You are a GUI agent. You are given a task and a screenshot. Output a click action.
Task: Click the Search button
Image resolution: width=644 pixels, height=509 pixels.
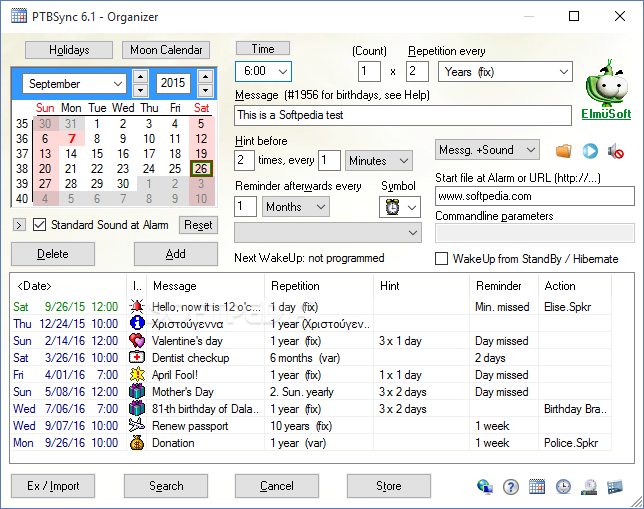(x=166, y=486)
